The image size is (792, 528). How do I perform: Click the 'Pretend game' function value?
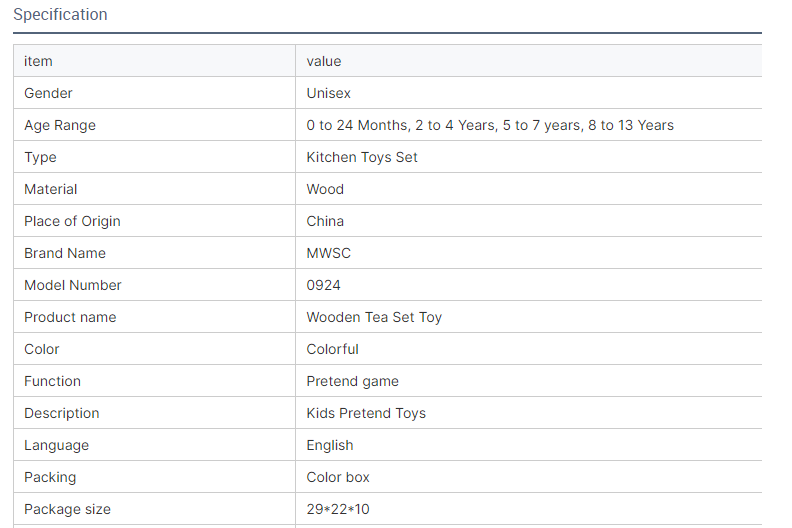pos(352,381)
